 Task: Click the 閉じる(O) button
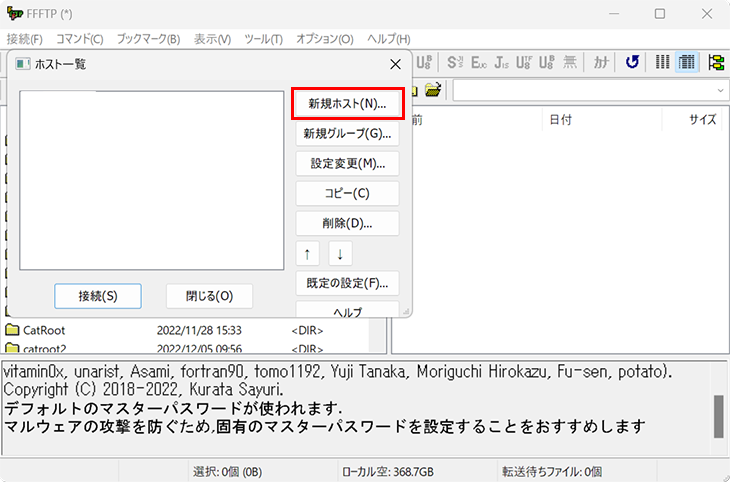[x=209, y=296]
